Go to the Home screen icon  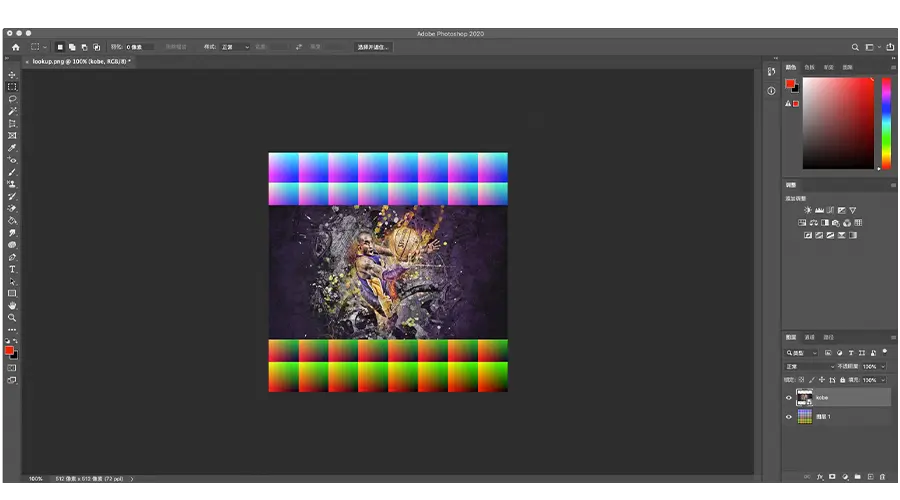tap(15, 47)
